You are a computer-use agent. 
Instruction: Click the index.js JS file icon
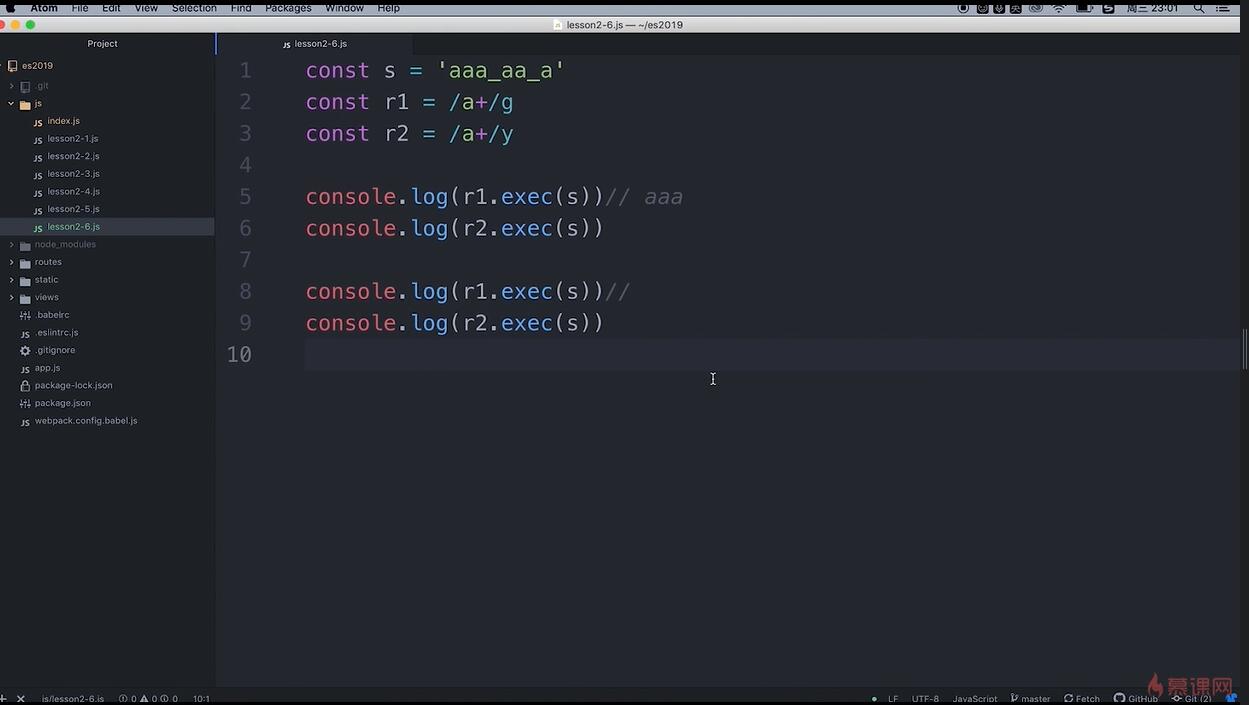[x=38, y=122]
